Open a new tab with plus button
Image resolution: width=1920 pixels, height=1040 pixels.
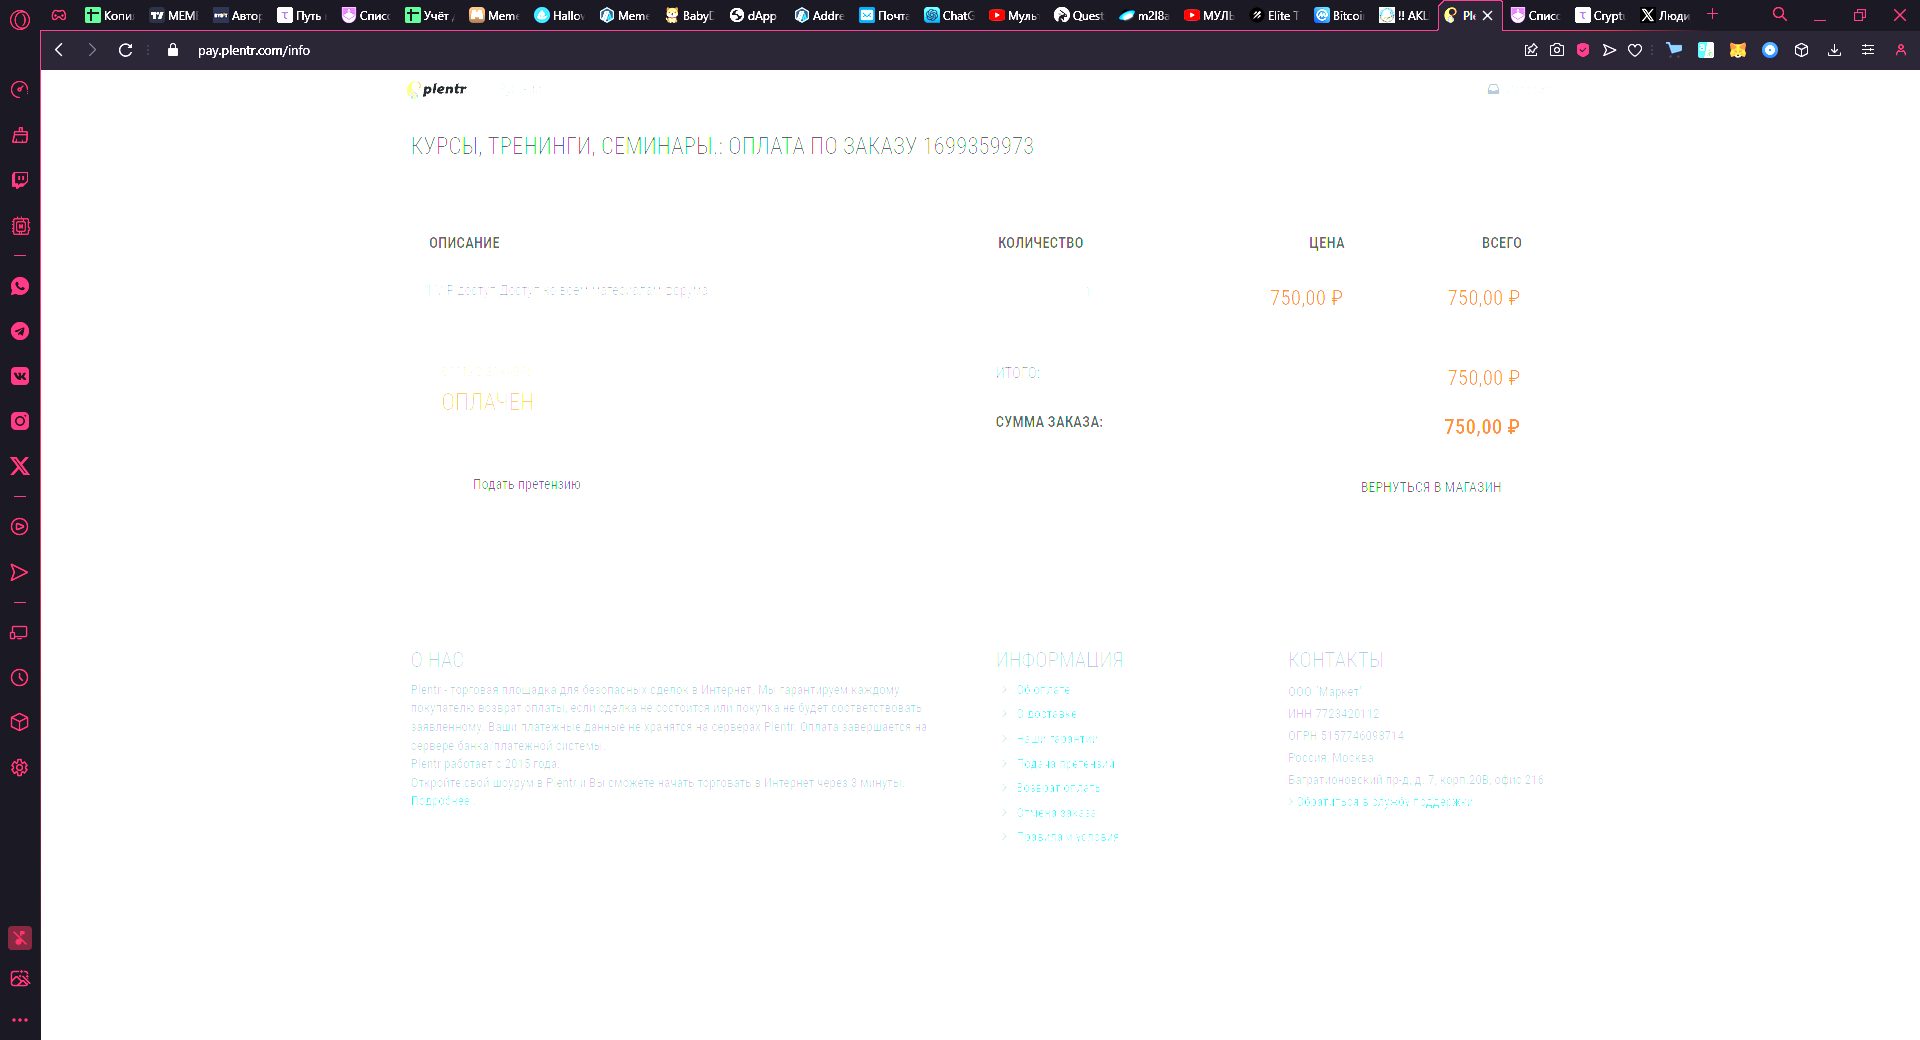coord(1712,14)
